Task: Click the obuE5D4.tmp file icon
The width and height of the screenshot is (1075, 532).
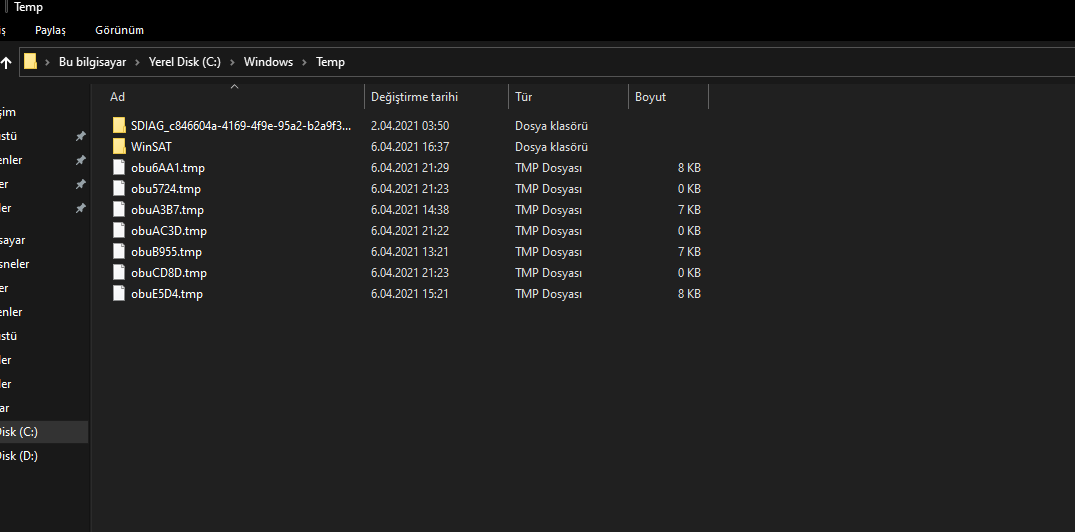Action: click(x=120, y=294)
